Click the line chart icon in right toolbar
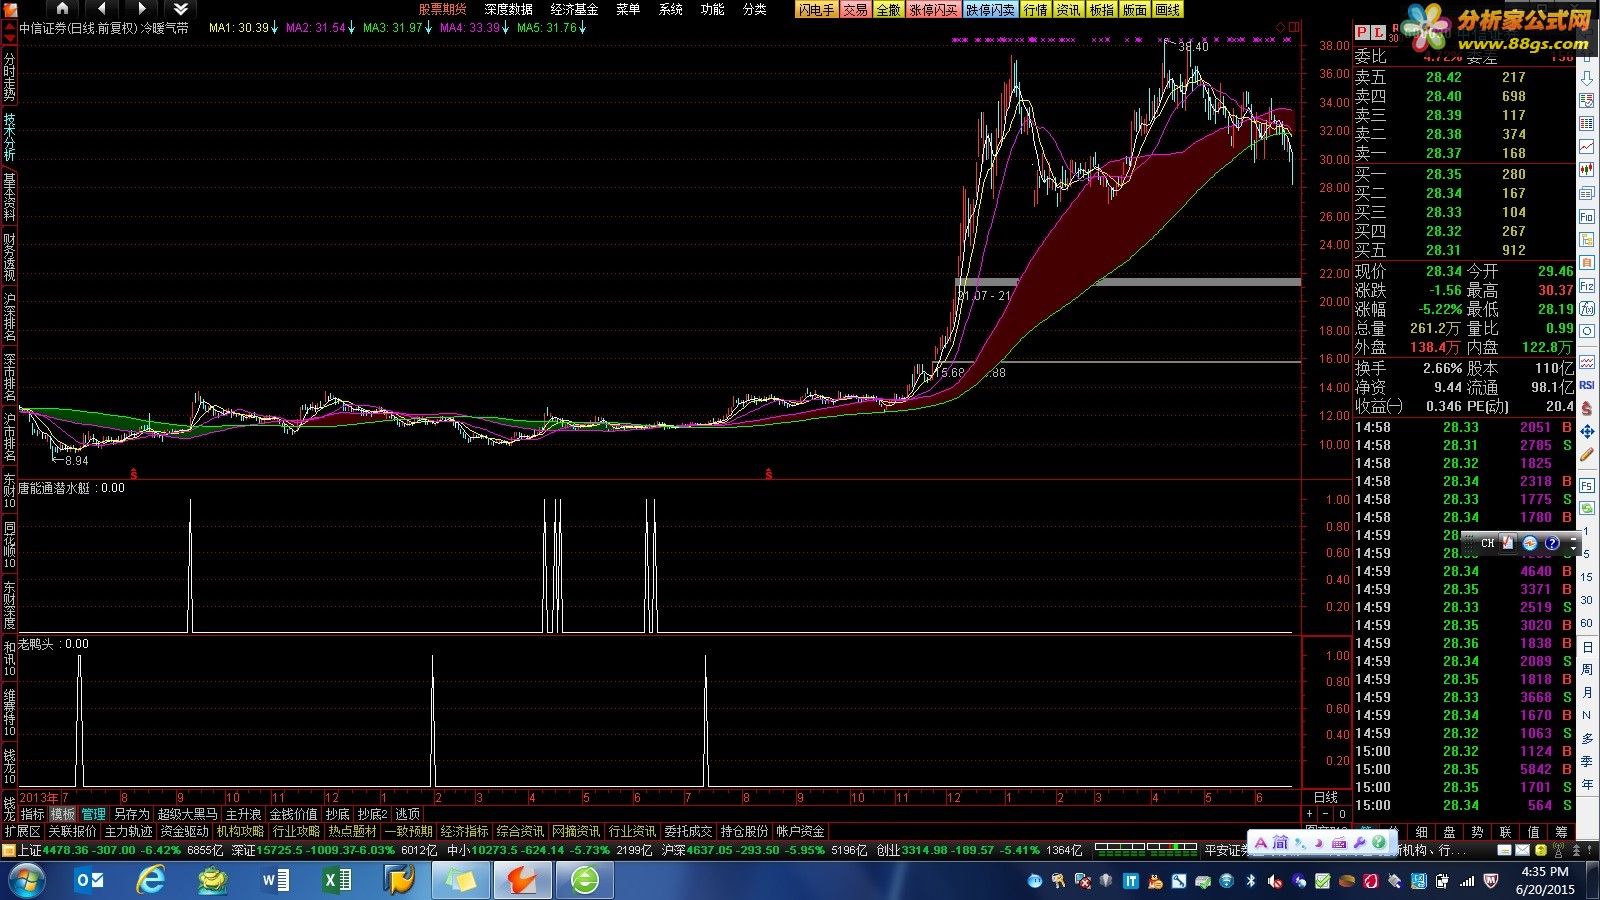This screenshot has height=900, width=1600. coord(1587,147)
